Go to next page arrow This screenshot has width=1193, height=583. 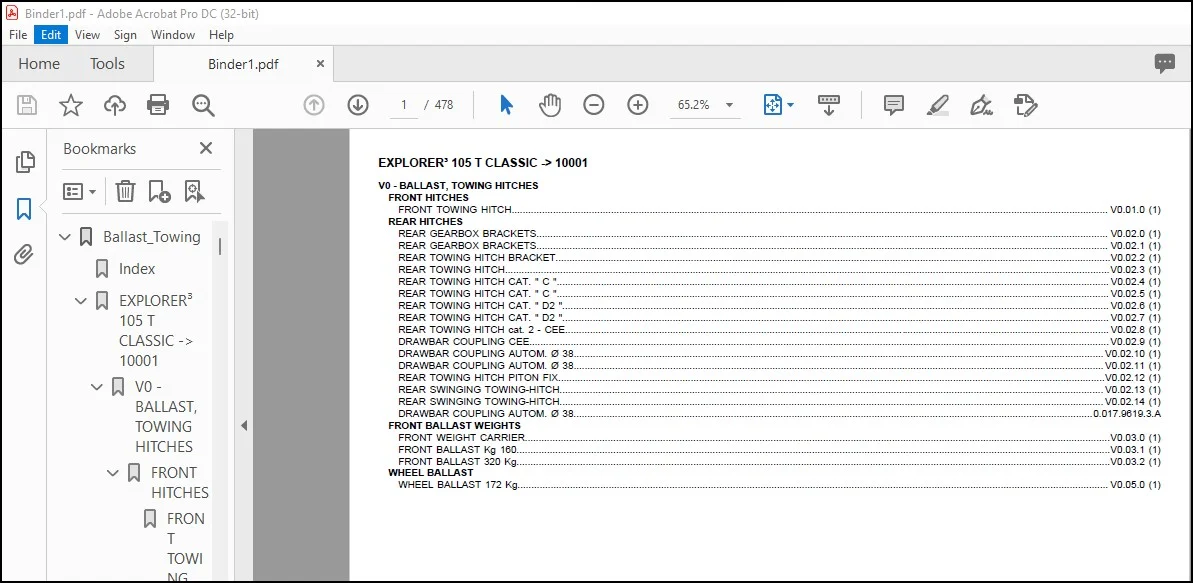point(358,105)
